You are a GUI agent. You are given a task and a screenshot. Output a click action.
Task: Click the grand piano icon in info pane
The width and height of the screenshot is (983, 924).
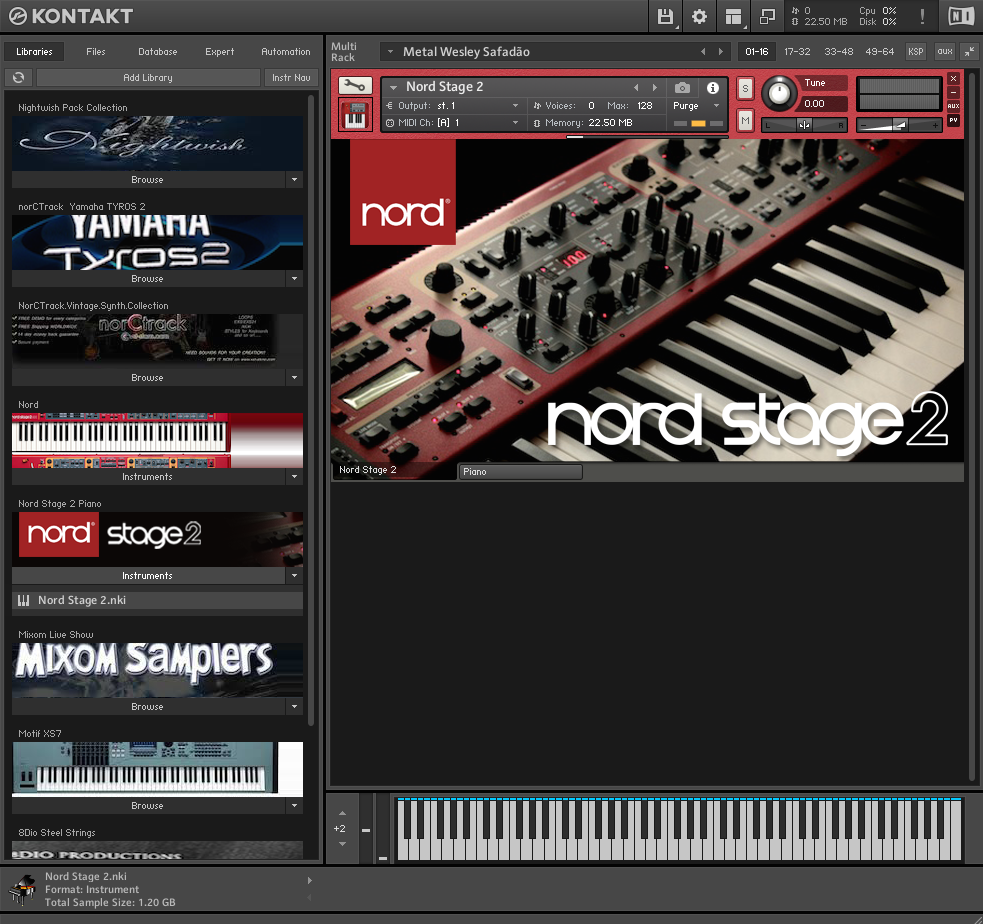pos(23,890)
